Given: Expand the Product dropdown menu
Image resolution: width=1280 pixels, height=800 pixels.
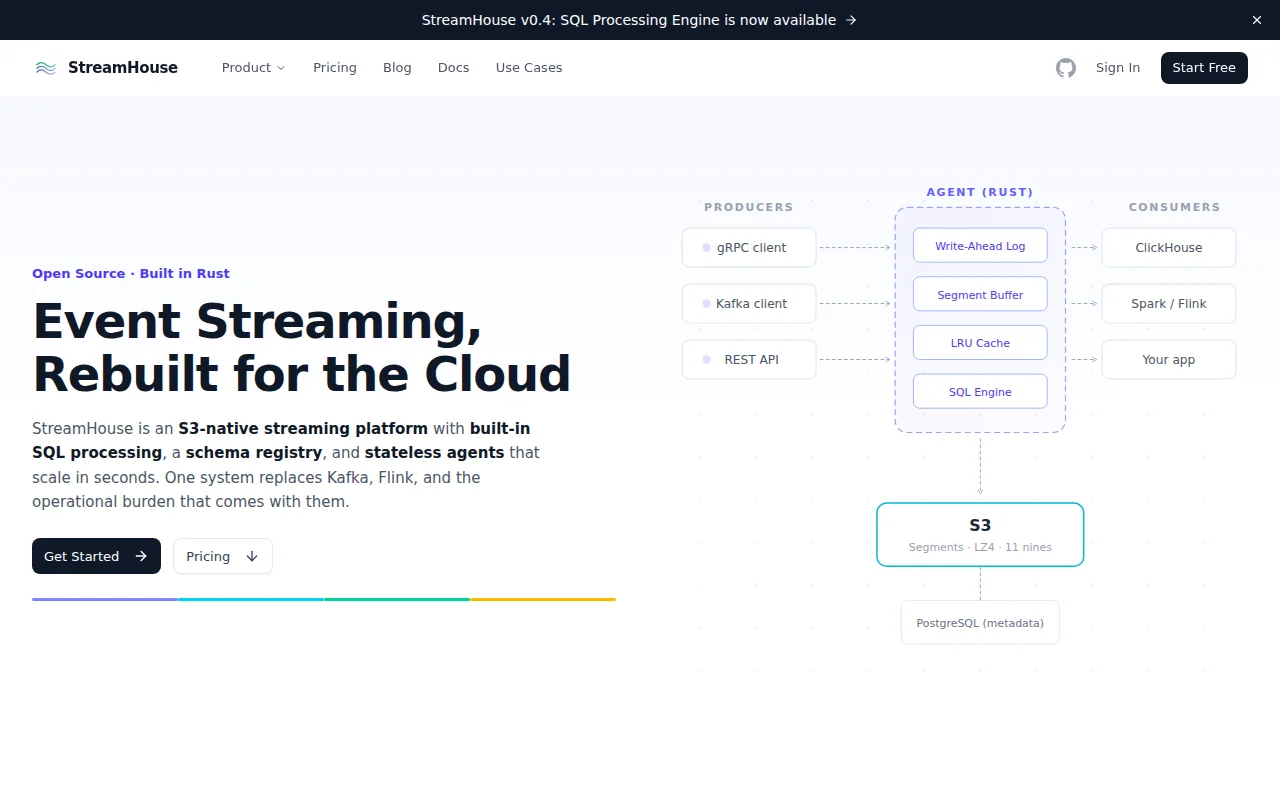Looking at the screenshot, I should pyautogui.click(x=253, y=68).
